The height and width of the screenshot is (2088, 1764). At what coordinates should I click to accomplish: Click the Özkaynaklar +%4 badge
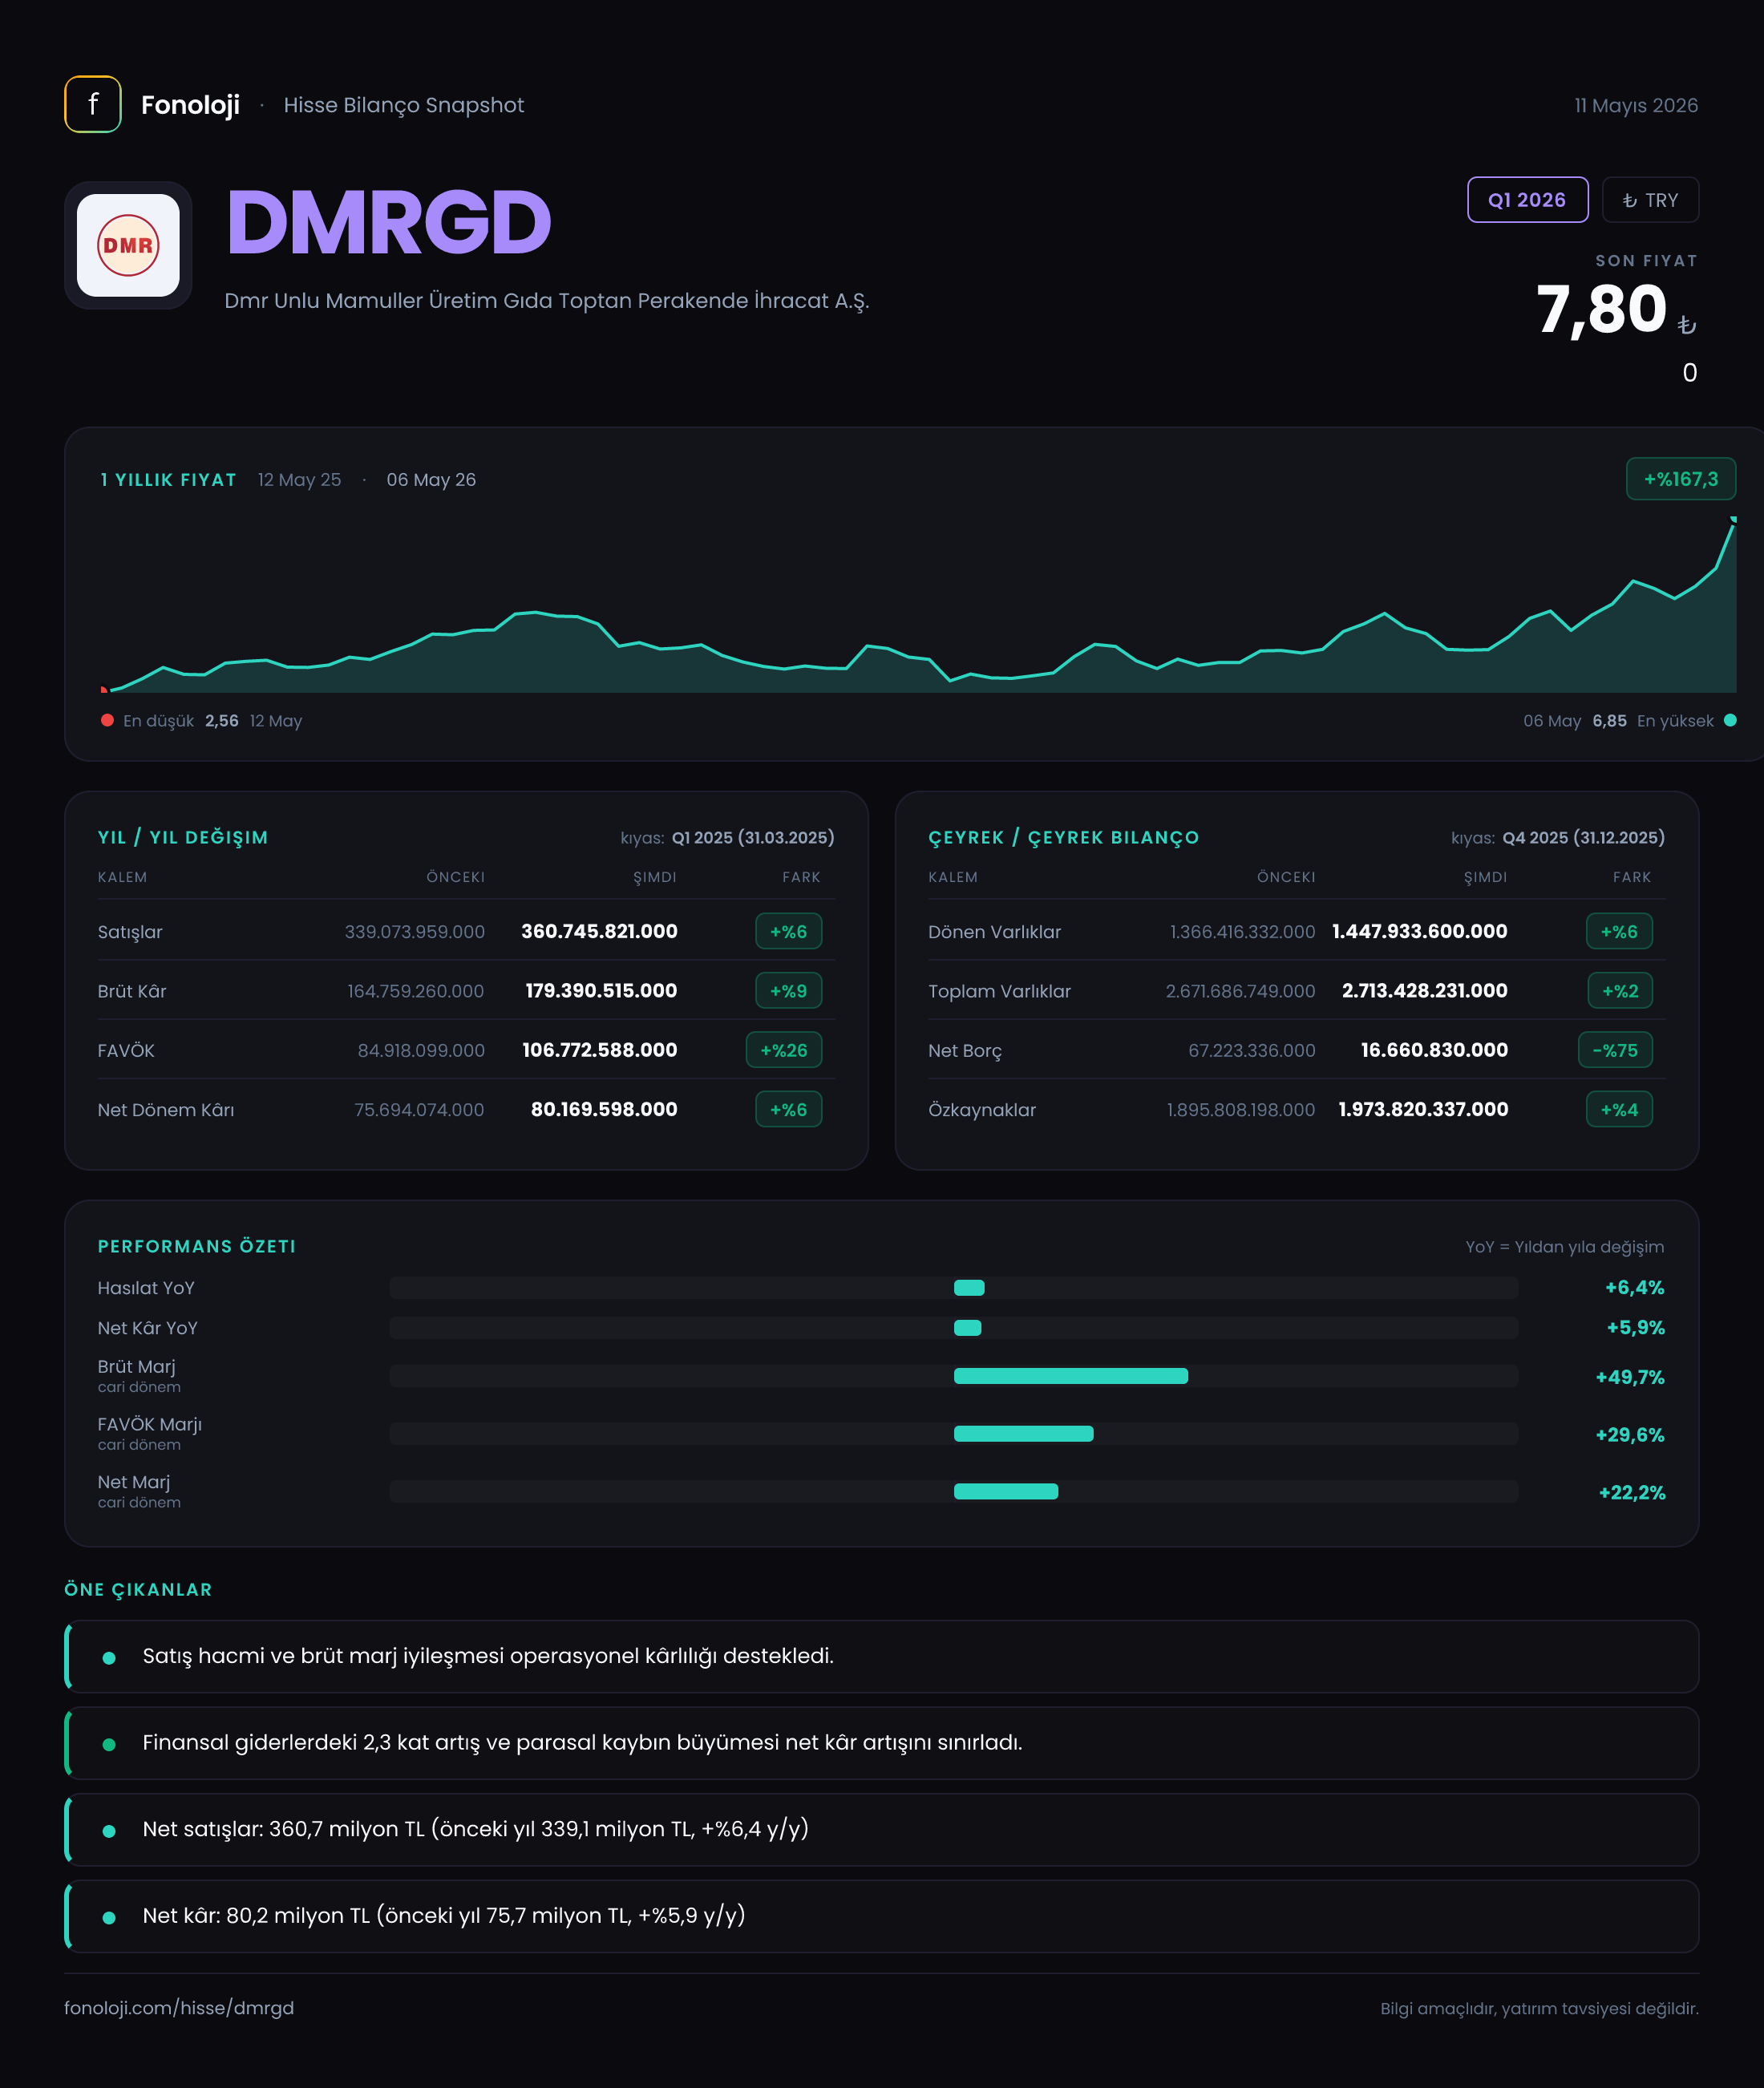[1619, 1109]
